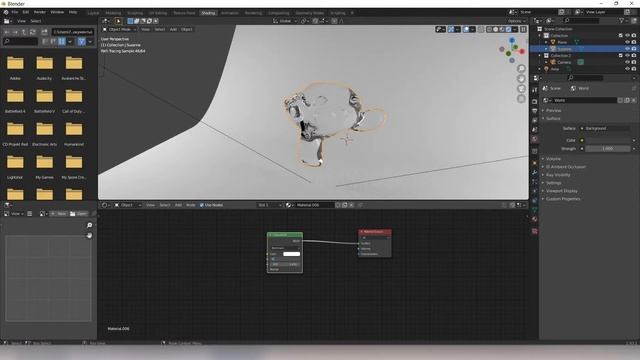The height and width of the screenshot is (360, 640).
Task: Click the outliner search field
Action: [x=581, y=20]
